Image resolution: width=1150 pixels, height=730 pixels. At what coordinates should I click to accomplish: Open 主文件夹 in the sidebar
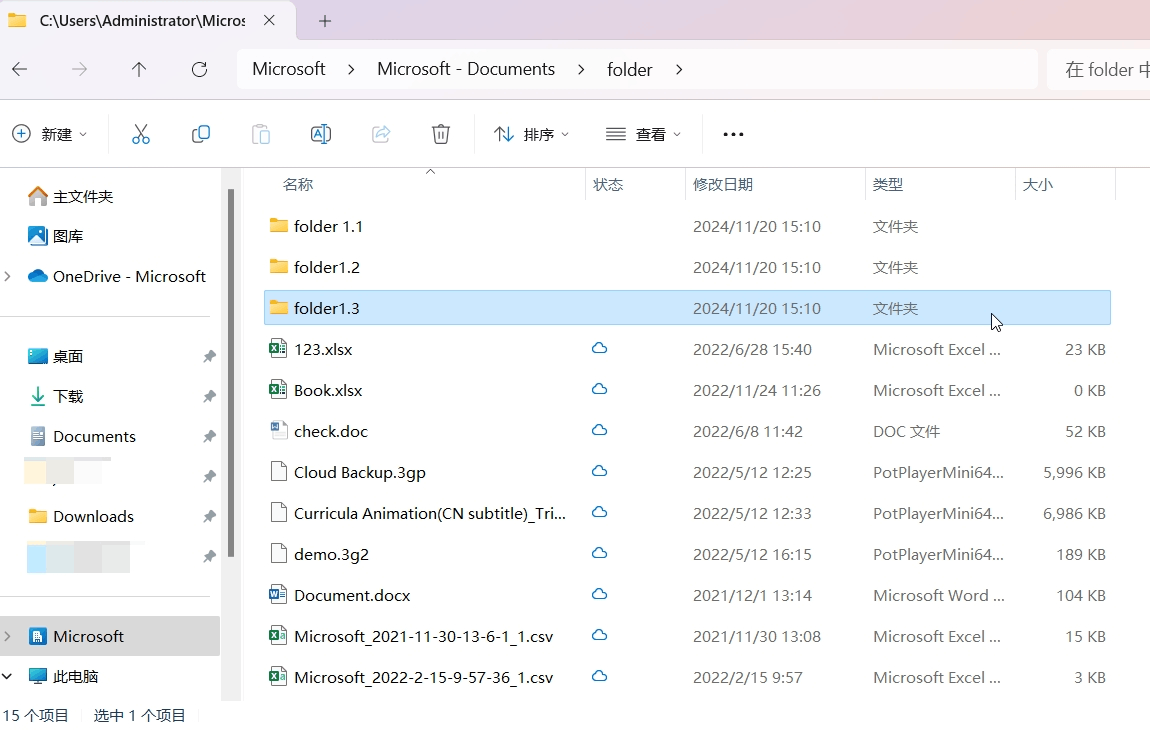click(83, 197)
